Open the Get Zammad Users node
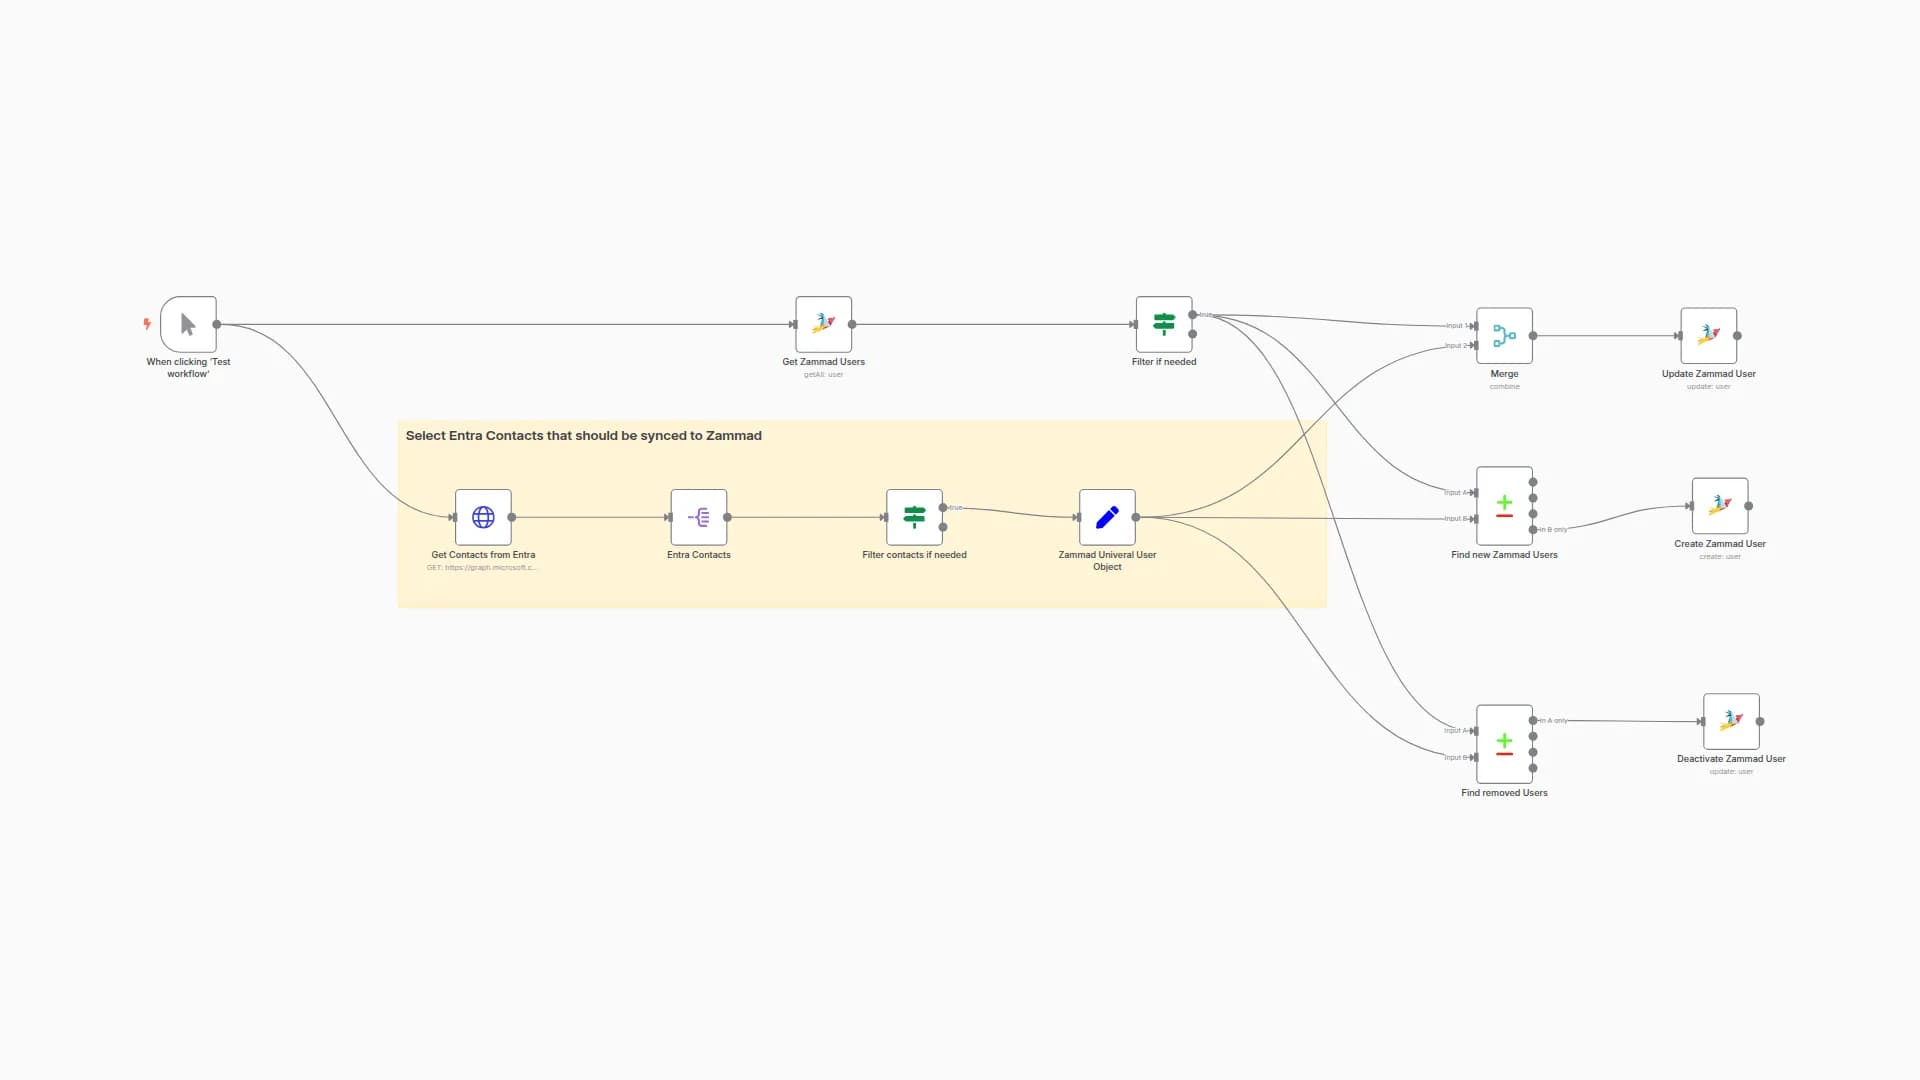This screenshot has width=1920, height=1080. point(823,324)
